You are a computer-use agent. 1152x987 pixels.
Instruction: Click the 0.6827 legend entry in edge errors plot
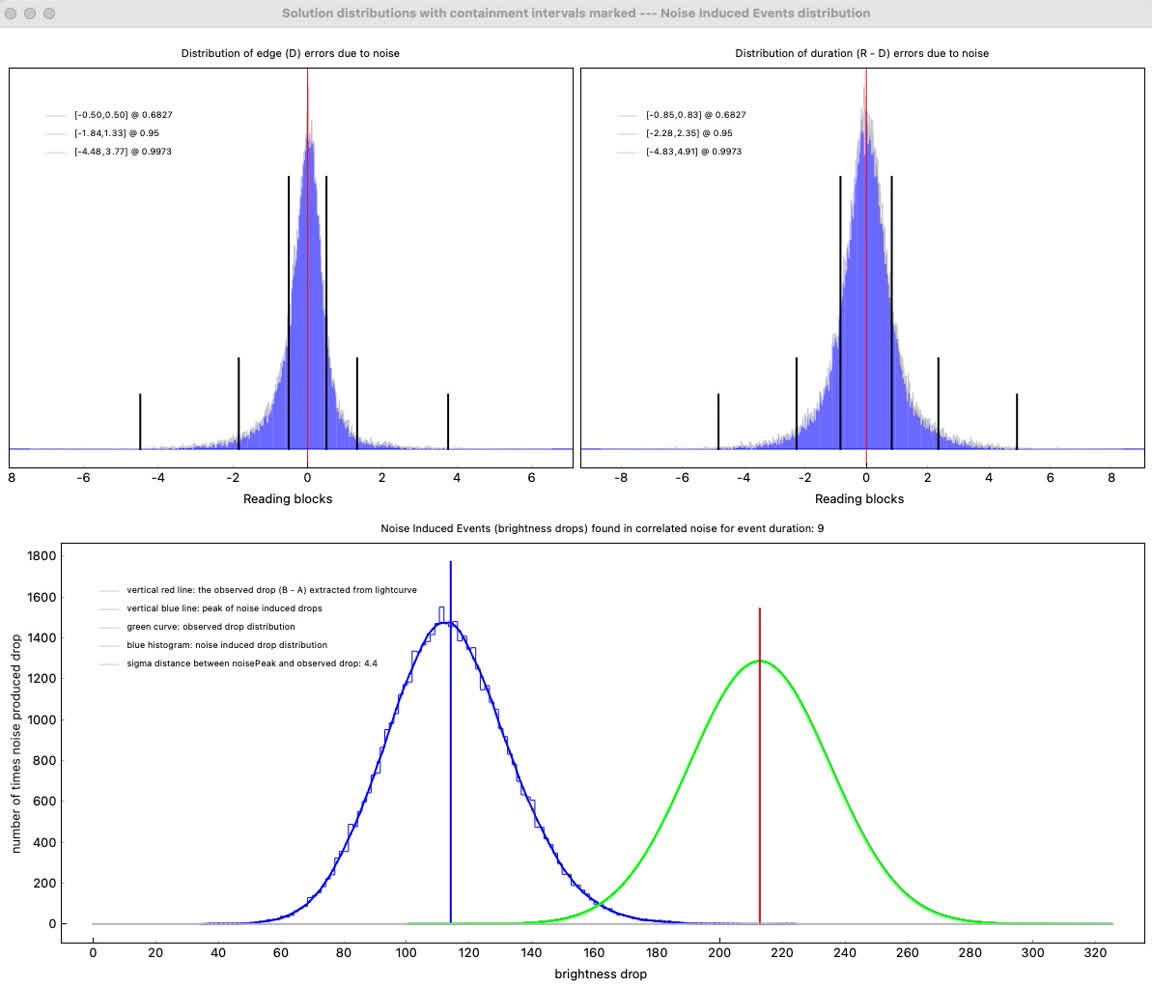point(116,115)
